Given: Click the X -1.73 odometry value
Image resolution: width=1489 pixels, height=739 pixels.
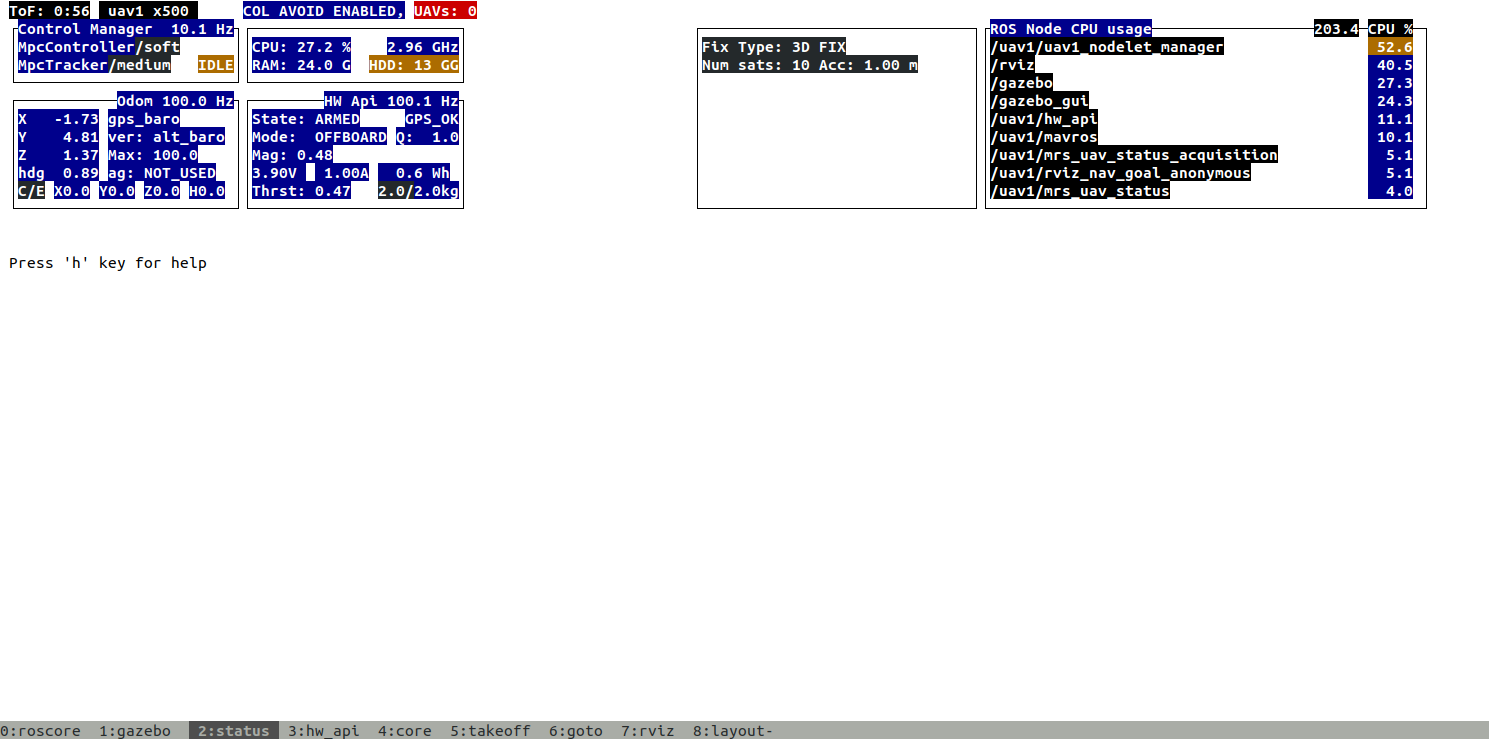Looking at the screenshot, I should click(58, 119).
